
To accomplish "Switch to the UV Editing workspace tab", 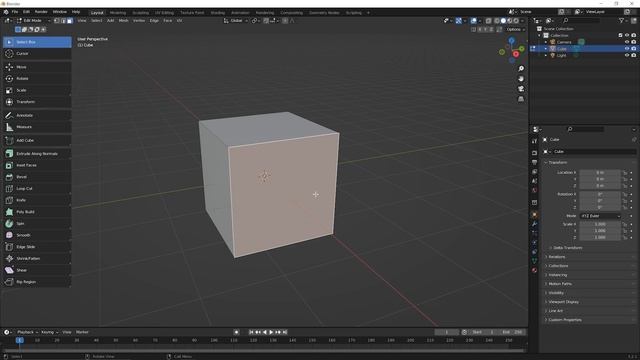I will point(164,13).
